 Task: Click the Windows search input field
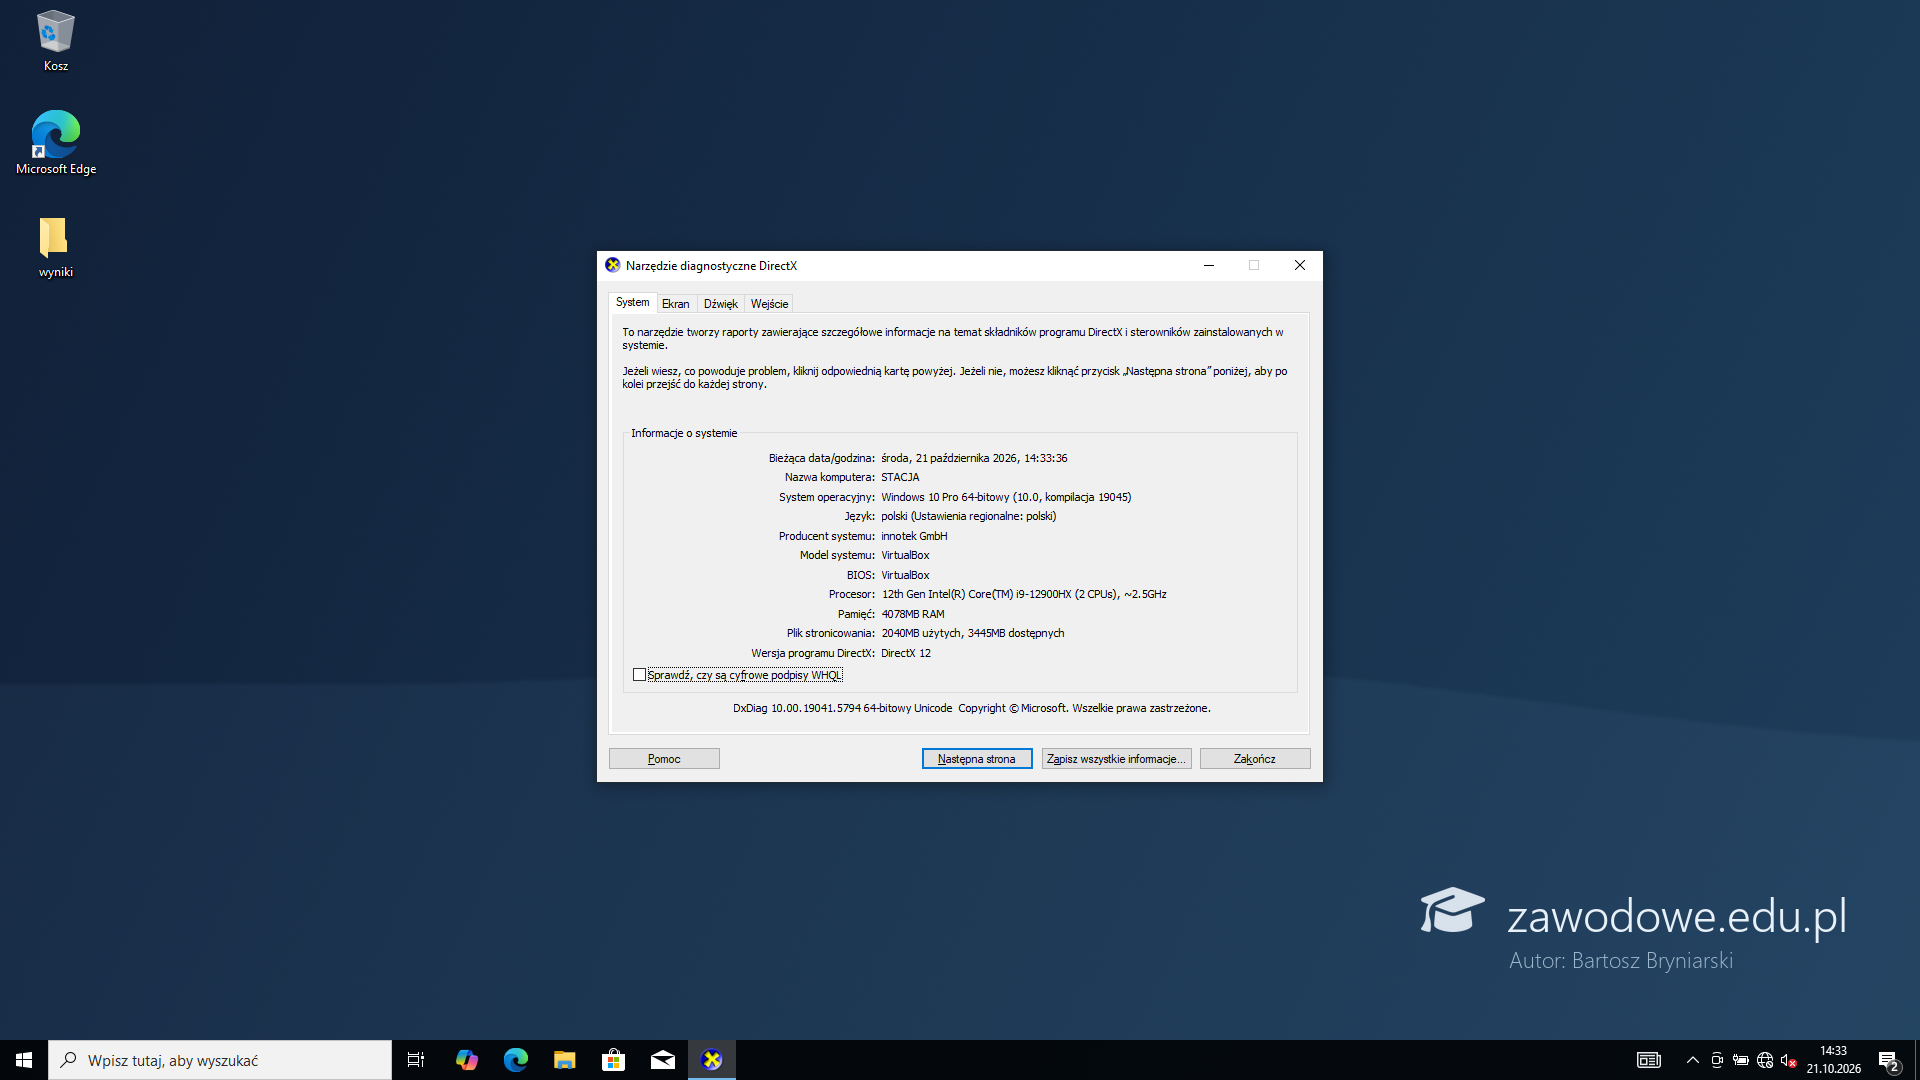click(x=220, y=1060)
